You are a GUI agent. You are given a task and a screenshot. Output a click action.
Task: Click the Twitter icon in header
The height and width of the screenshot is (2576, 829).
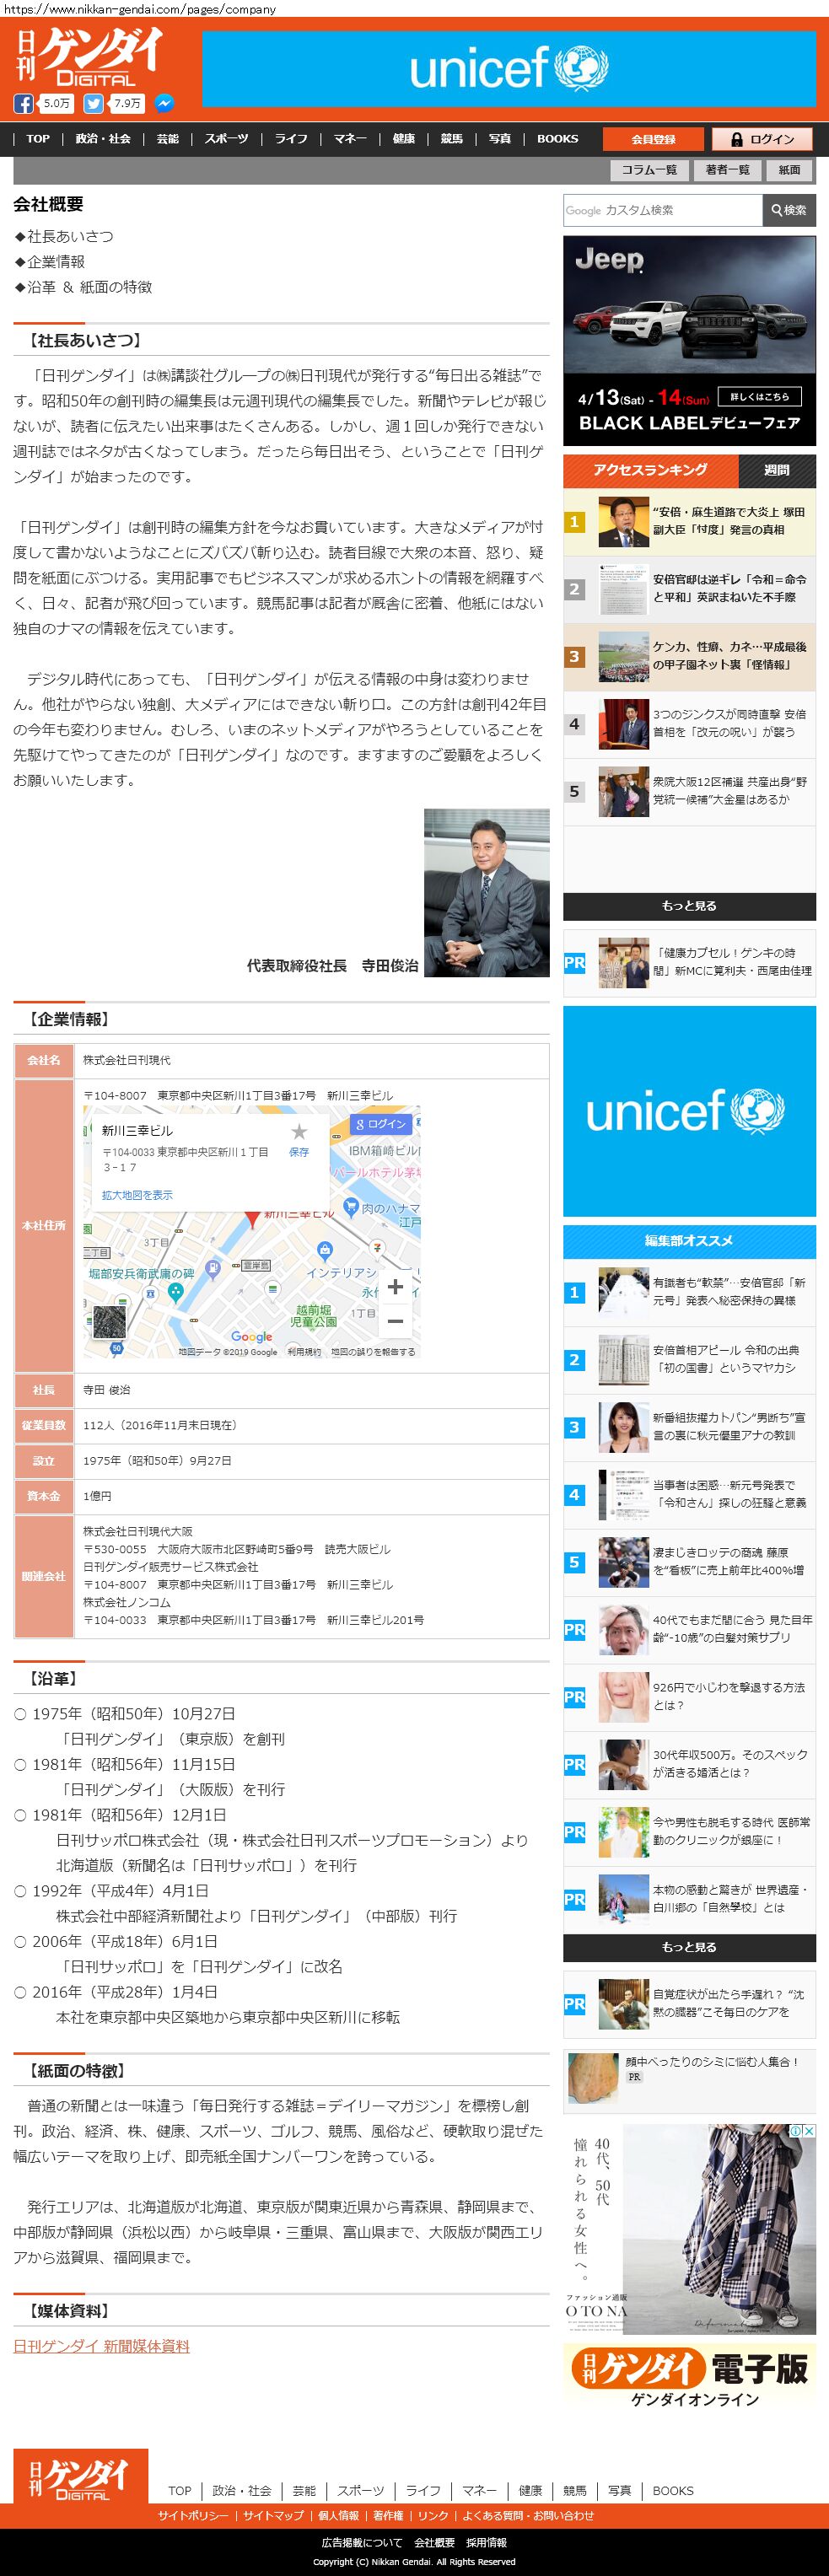[94, 103]
